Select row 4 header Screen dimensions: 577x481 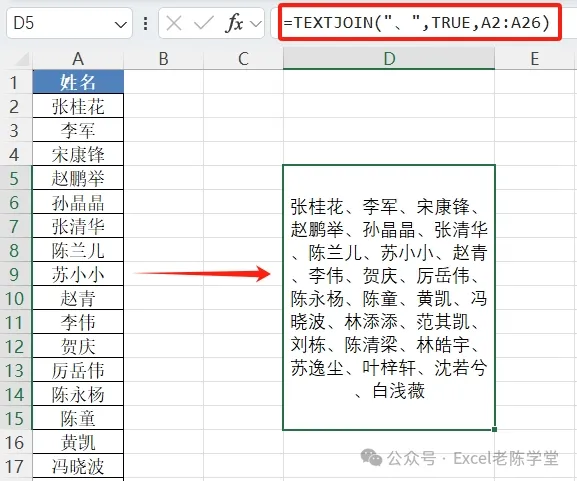(16, 154)
